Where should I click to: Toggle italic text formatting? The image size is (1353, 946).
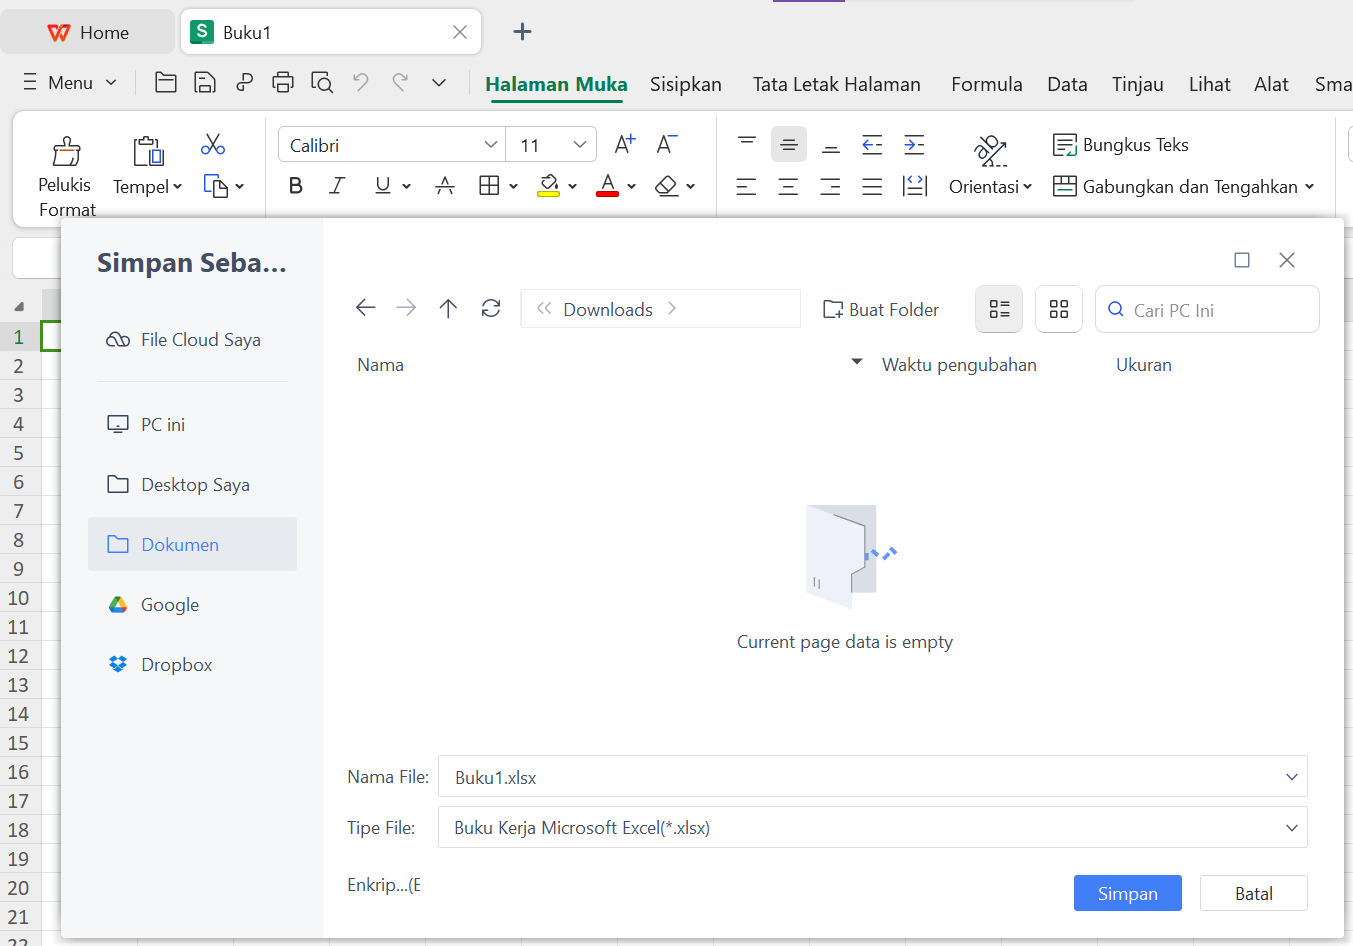(x=338, y=185)
